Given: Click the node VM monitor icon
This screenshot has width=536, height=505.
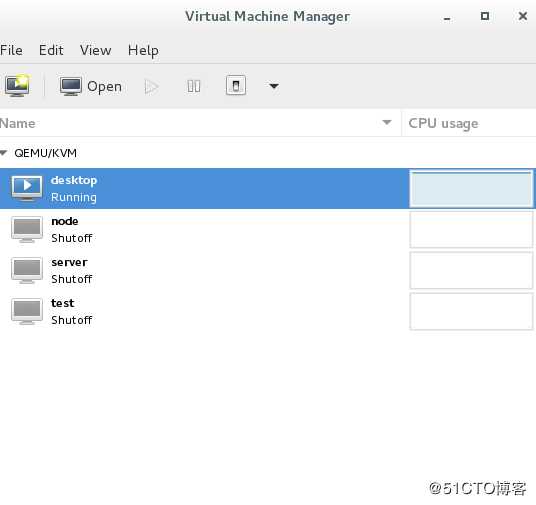Looking at the screenshot, I should tap(27, 229).
